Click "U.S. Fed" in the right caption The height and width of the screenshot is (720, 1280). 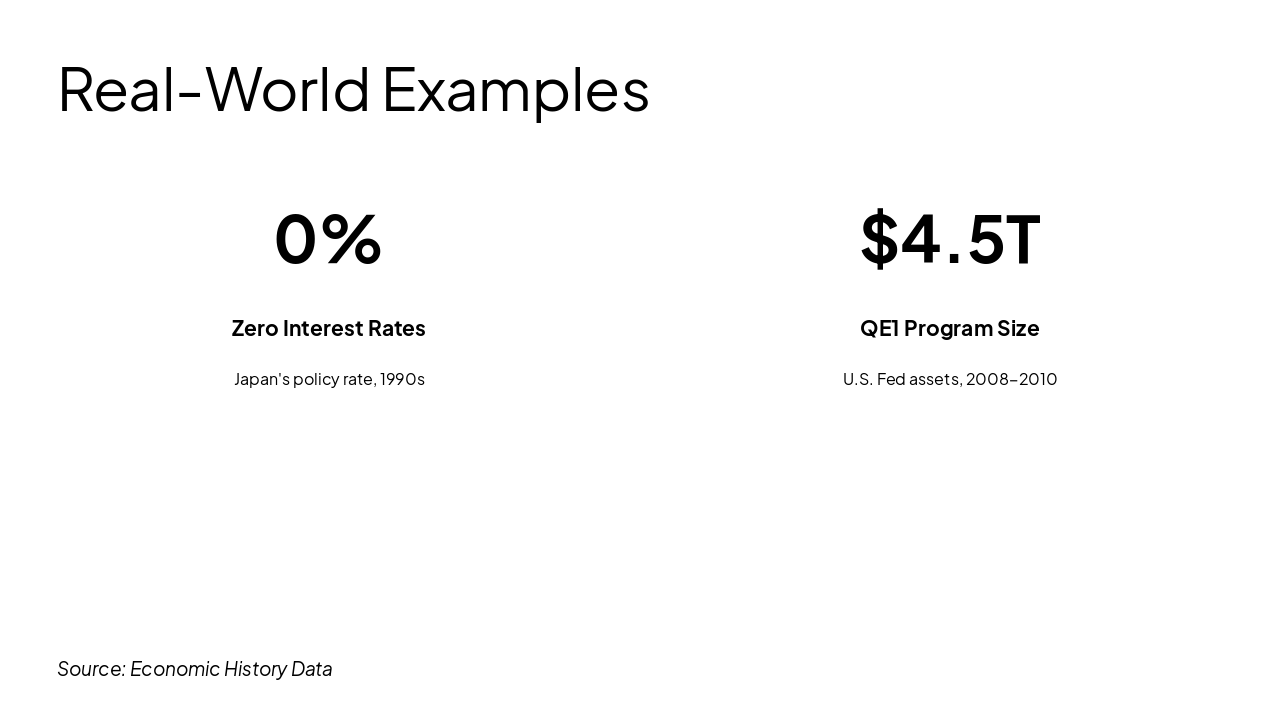pos(873,379)
